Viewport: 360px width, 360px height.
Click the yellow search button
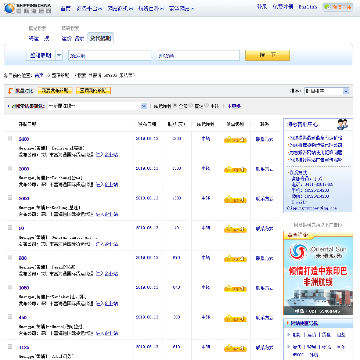point(267,55)
